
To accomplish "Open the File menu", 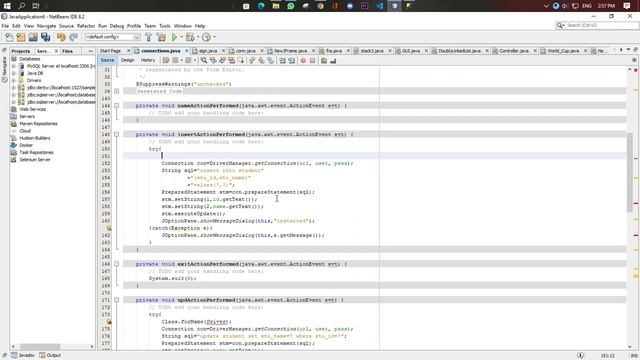I will [x=5, y=26].
